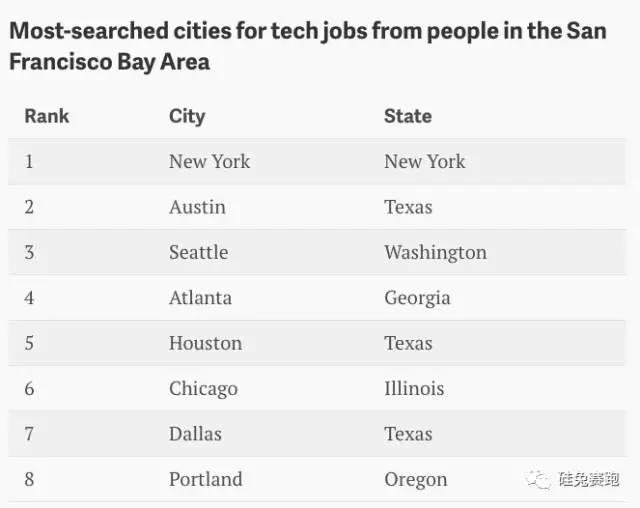Click the Chicago city cell
The height and width of the screenshot is (508, 640).
tap(203, 389)
